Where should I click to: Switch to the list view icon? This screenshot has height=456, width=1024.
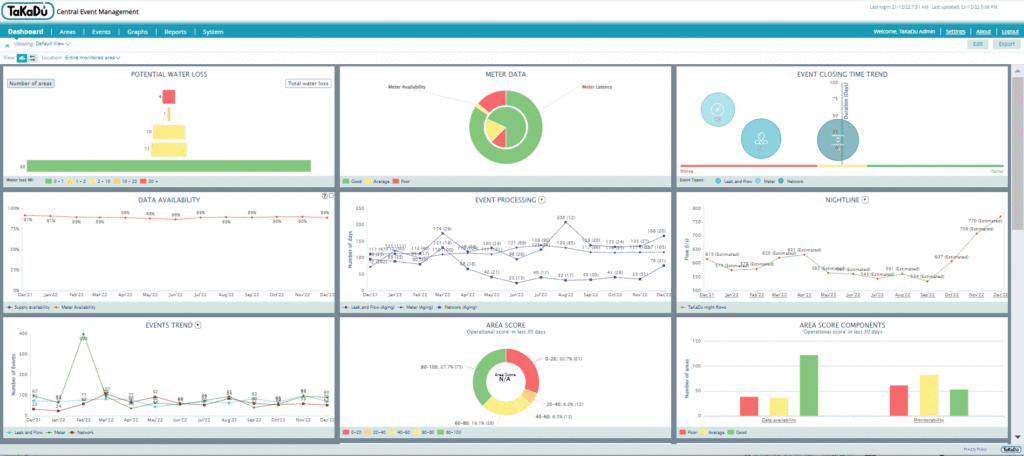coord(32,57)
